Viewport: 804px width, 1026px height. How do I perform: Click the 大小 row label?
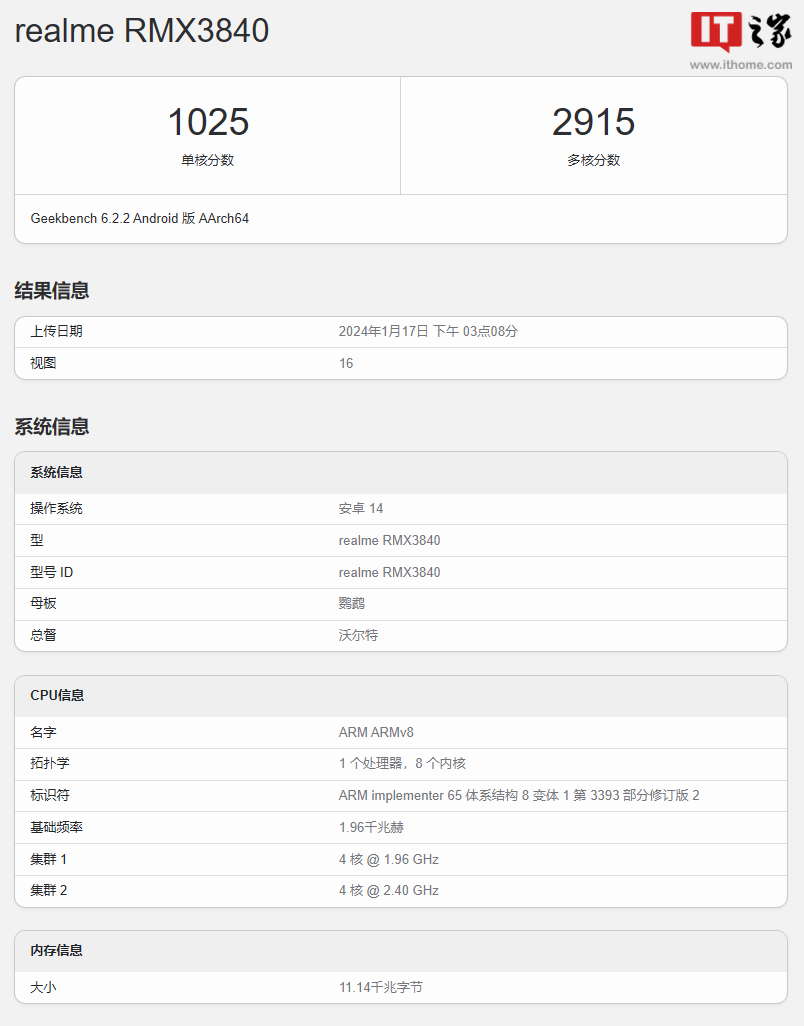(x=43, y=987)
